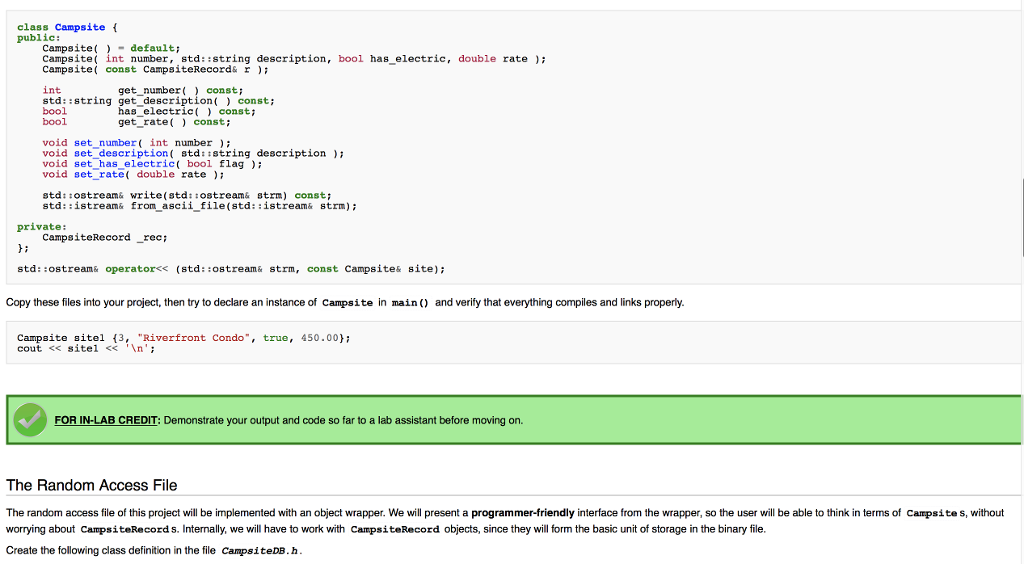The height and width of the screenshot is (564, 1024).
Task: Click the main() inline code text
Action: point(410,303)
